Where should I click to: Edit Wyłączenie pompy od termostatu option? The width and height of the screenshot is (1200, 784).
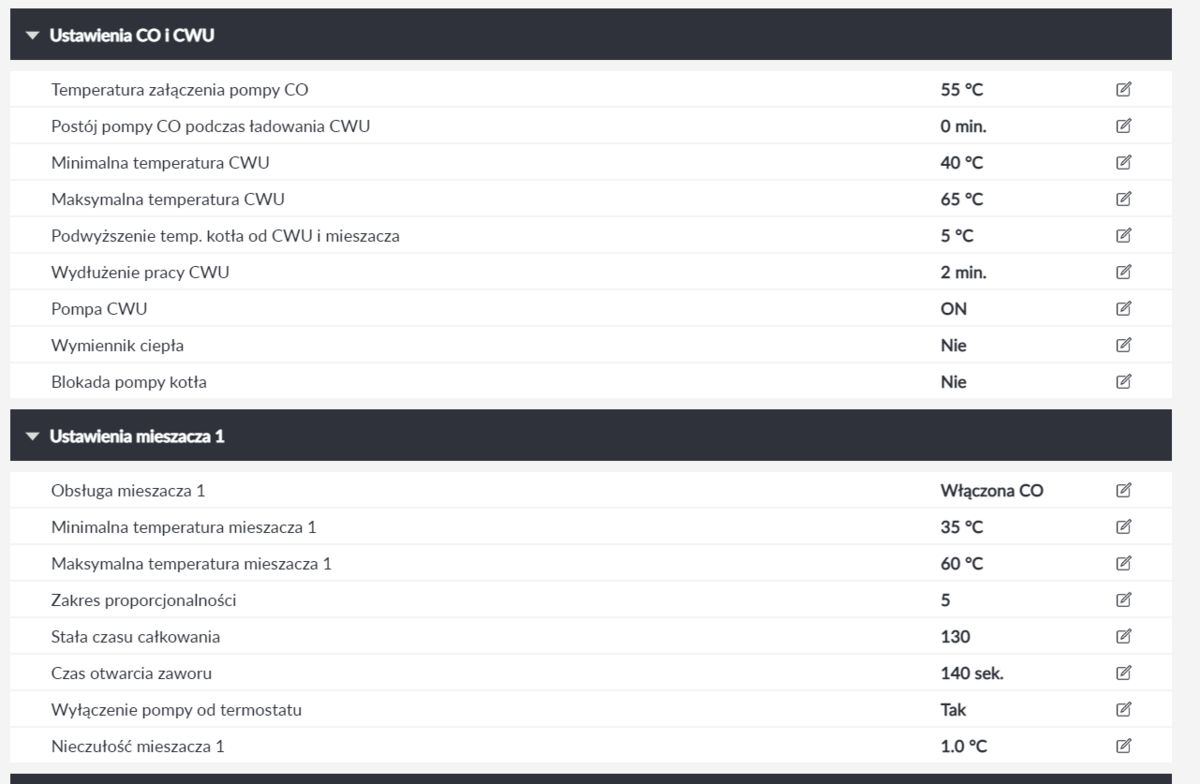coord(1123,710)
